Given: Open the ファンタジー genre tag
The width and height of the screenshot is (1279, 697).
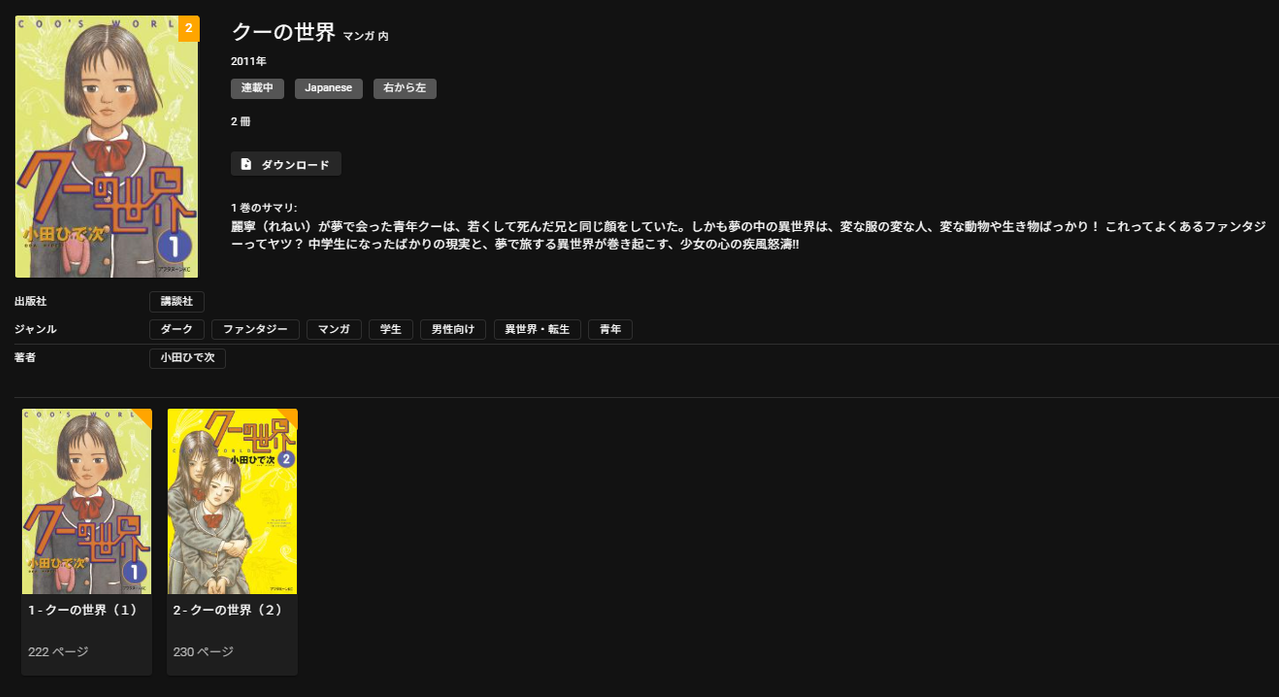Looking at the screenshot, I should (x=255, y=329).
